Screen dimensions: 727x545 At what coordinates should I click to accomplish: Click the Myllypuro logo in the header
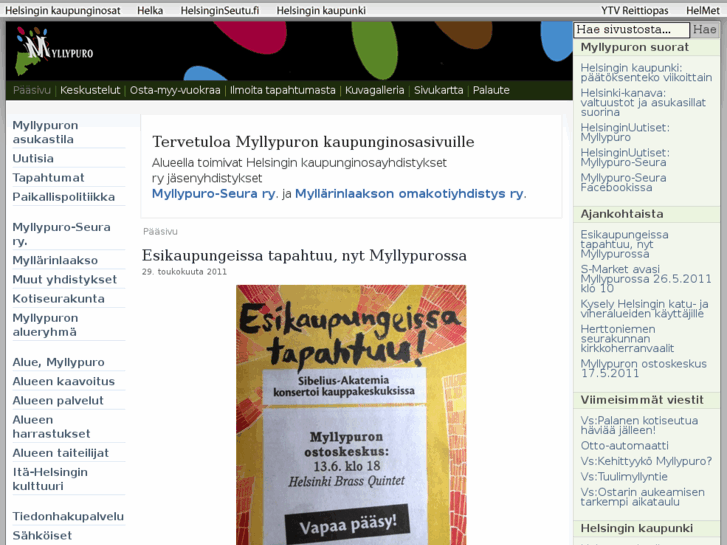pos(54,51)
